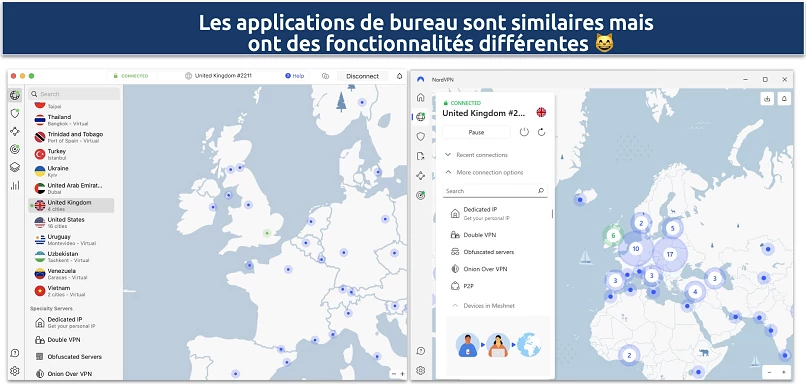This screenshot has height=384, width=806.
Task: Click the Disconnect button in Mac window
Action: click(x=362, y=76)
